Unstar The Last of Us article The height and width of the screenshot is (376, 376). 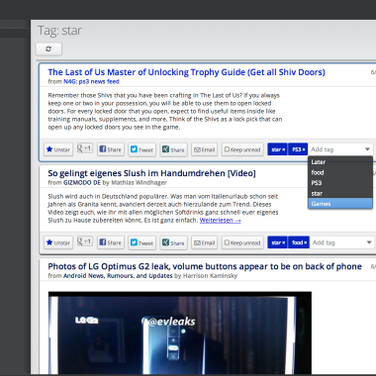[58, 149]
